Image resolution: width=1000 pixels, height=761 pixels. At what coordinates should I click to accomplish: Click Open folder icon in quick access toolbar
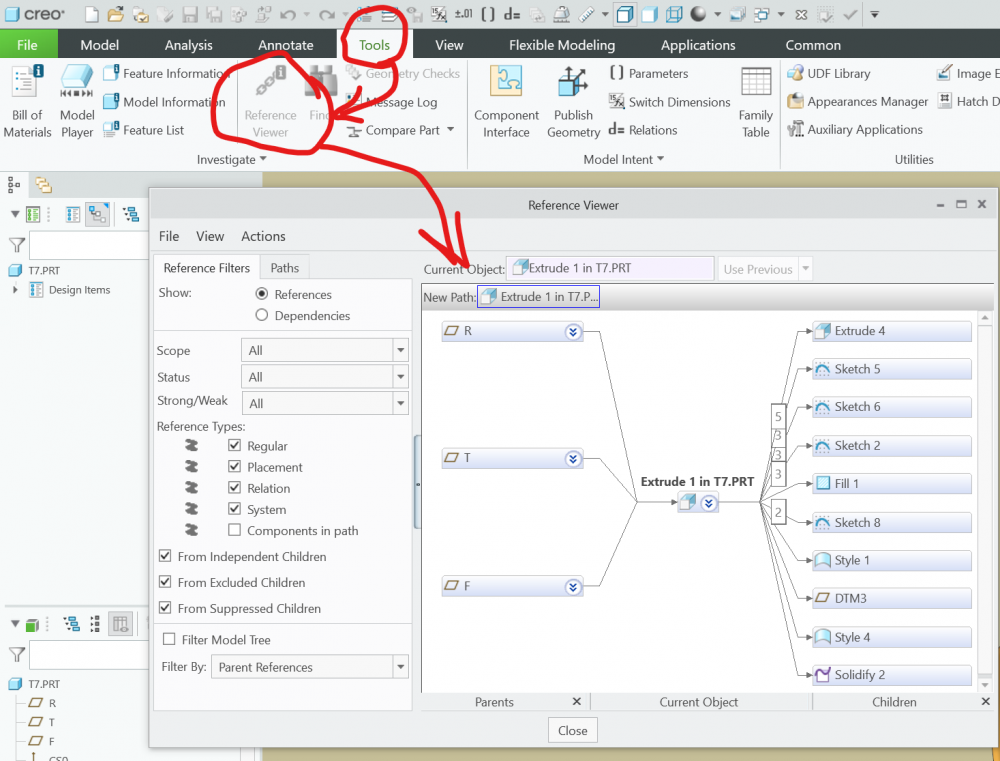point(115,14)
